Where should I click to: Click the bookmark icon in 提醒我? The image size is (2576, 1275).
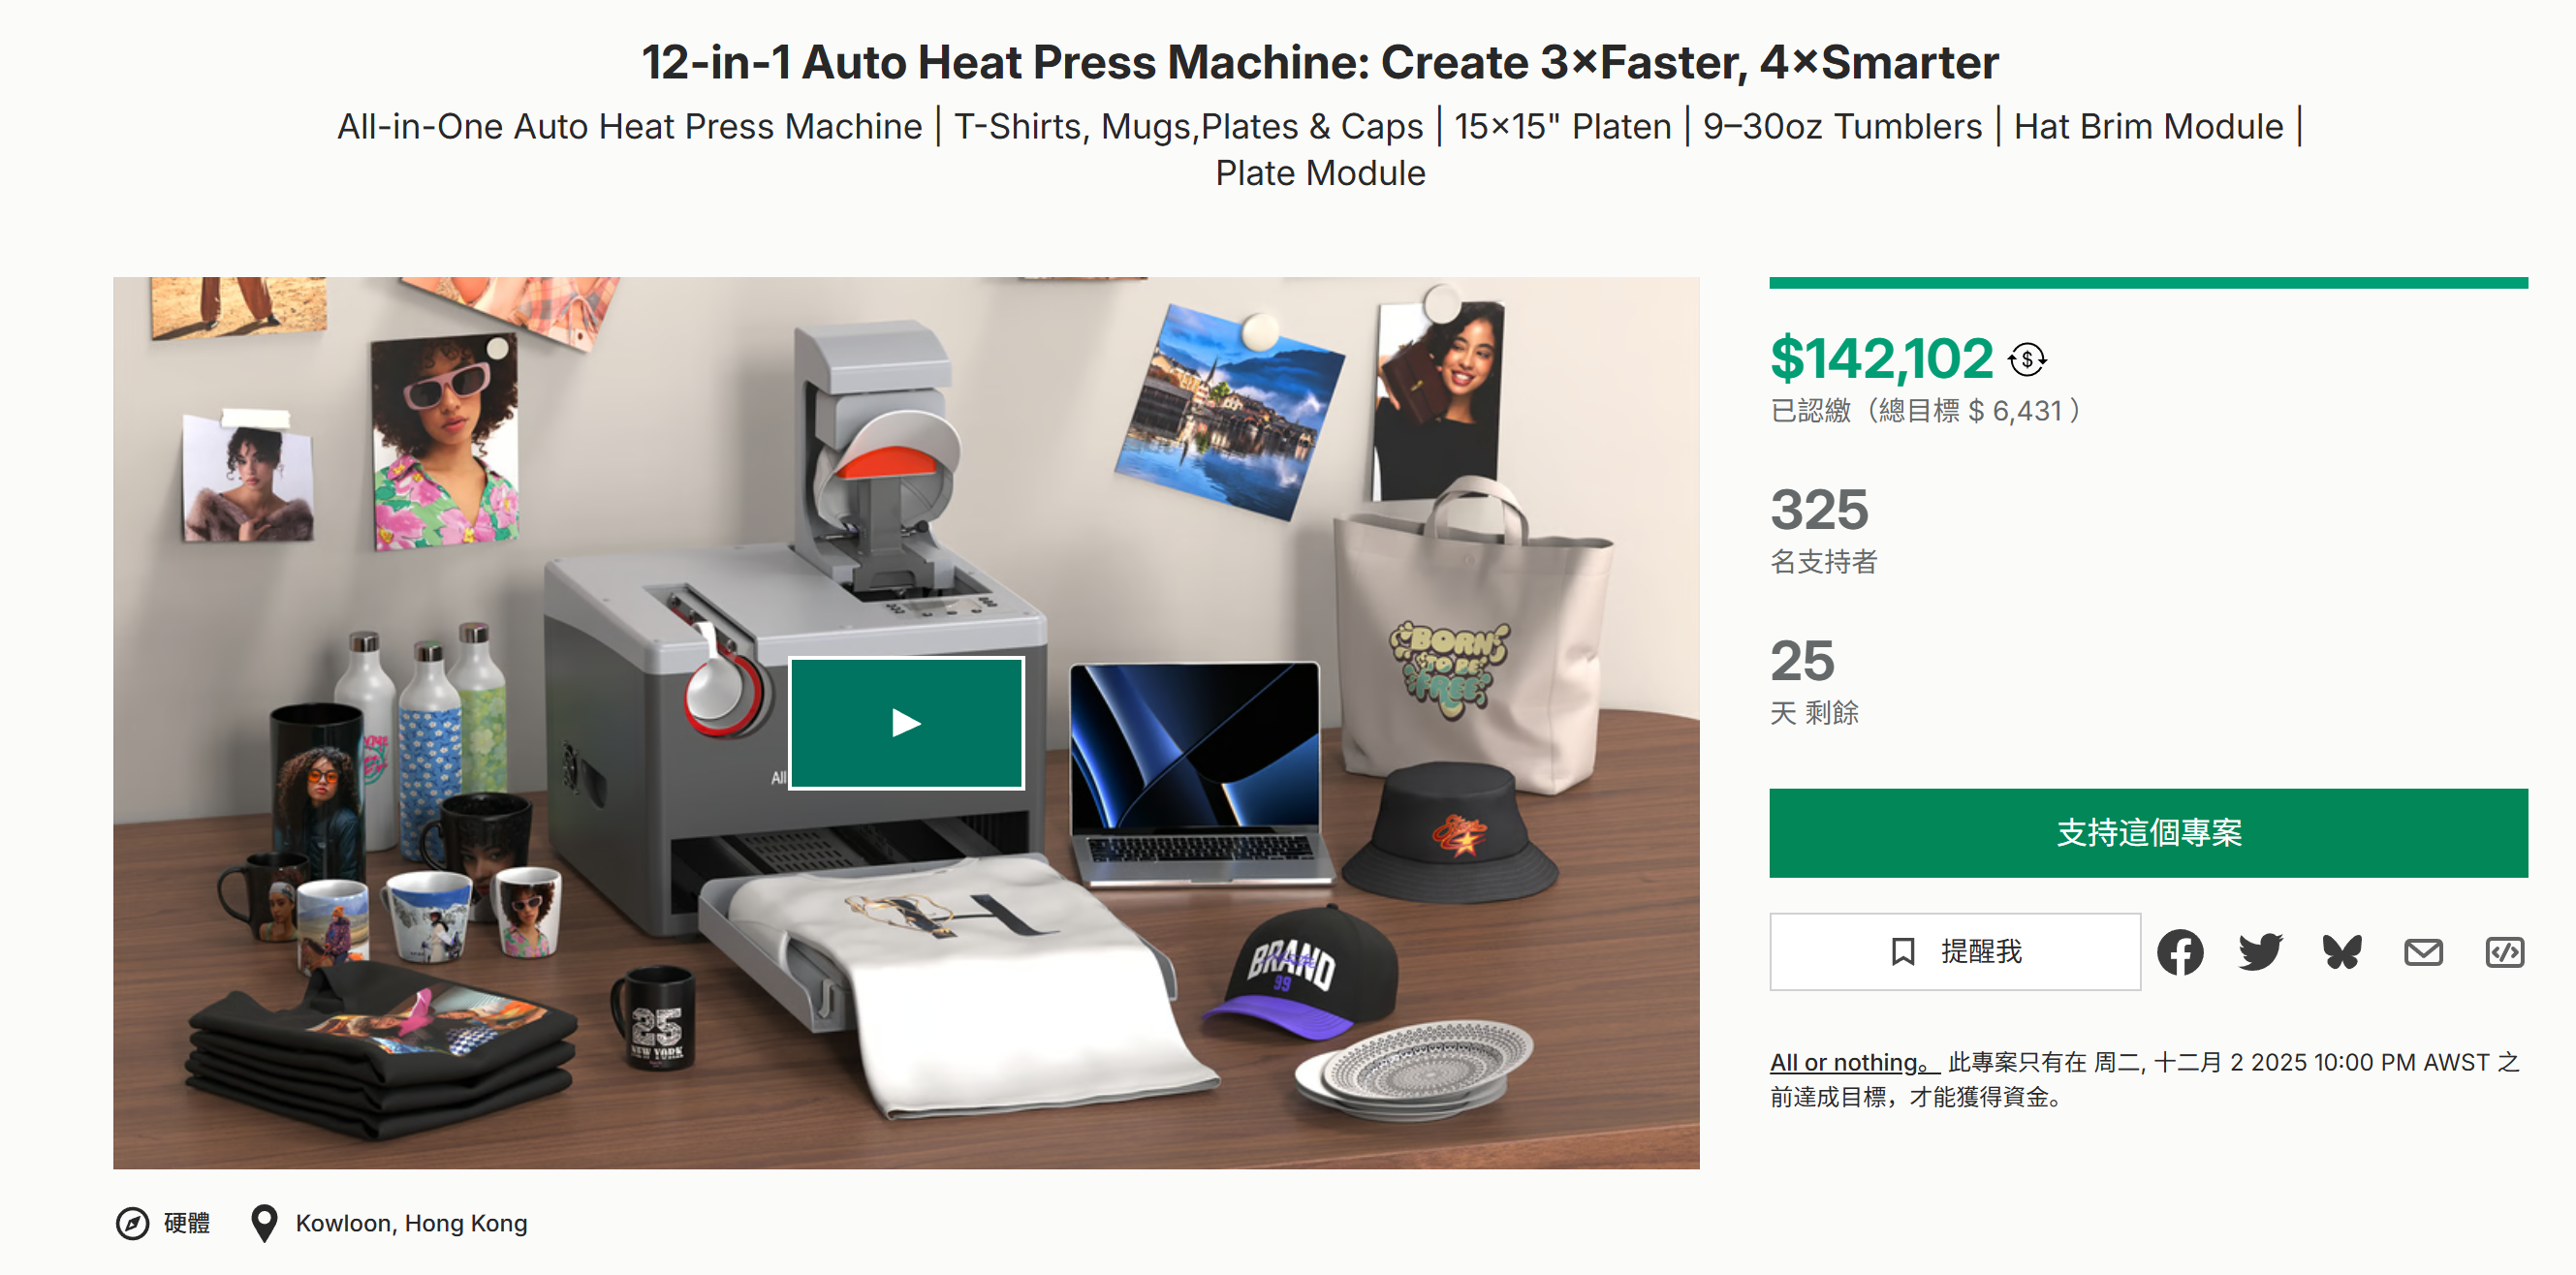(1903, 951)
